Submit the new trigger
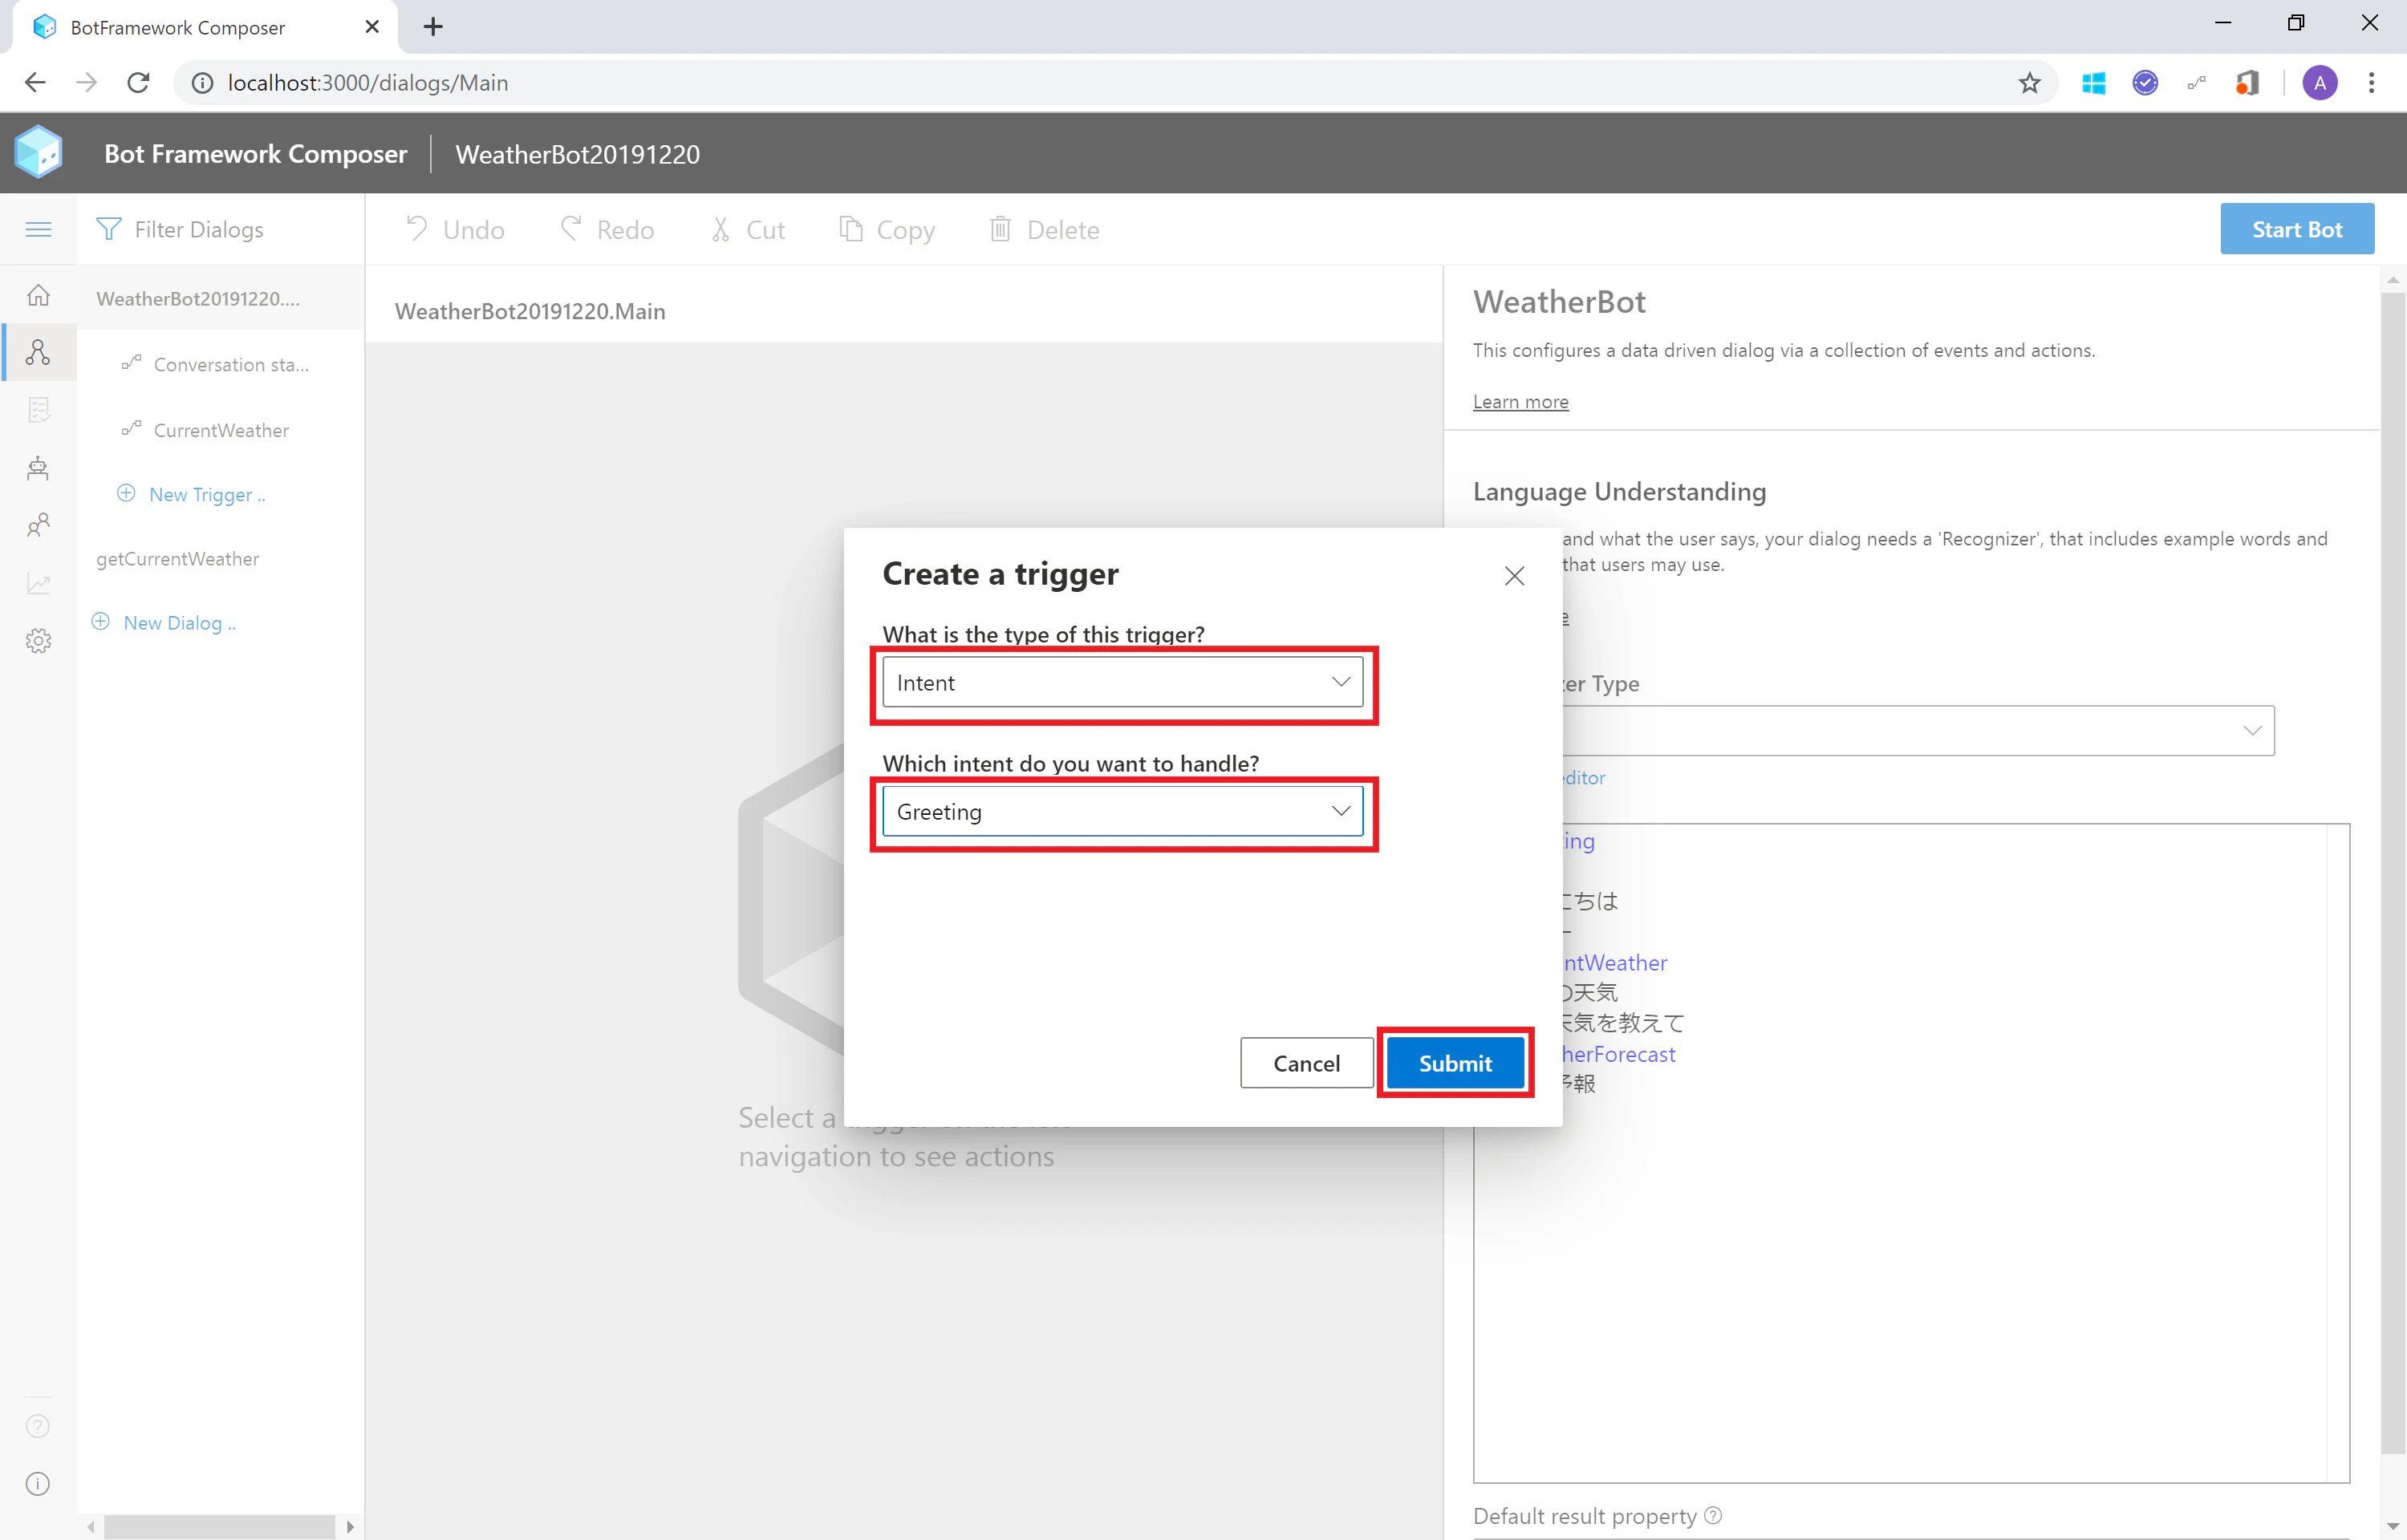Viewport: 2407px width, 1540px height. pos(1455,1063)
